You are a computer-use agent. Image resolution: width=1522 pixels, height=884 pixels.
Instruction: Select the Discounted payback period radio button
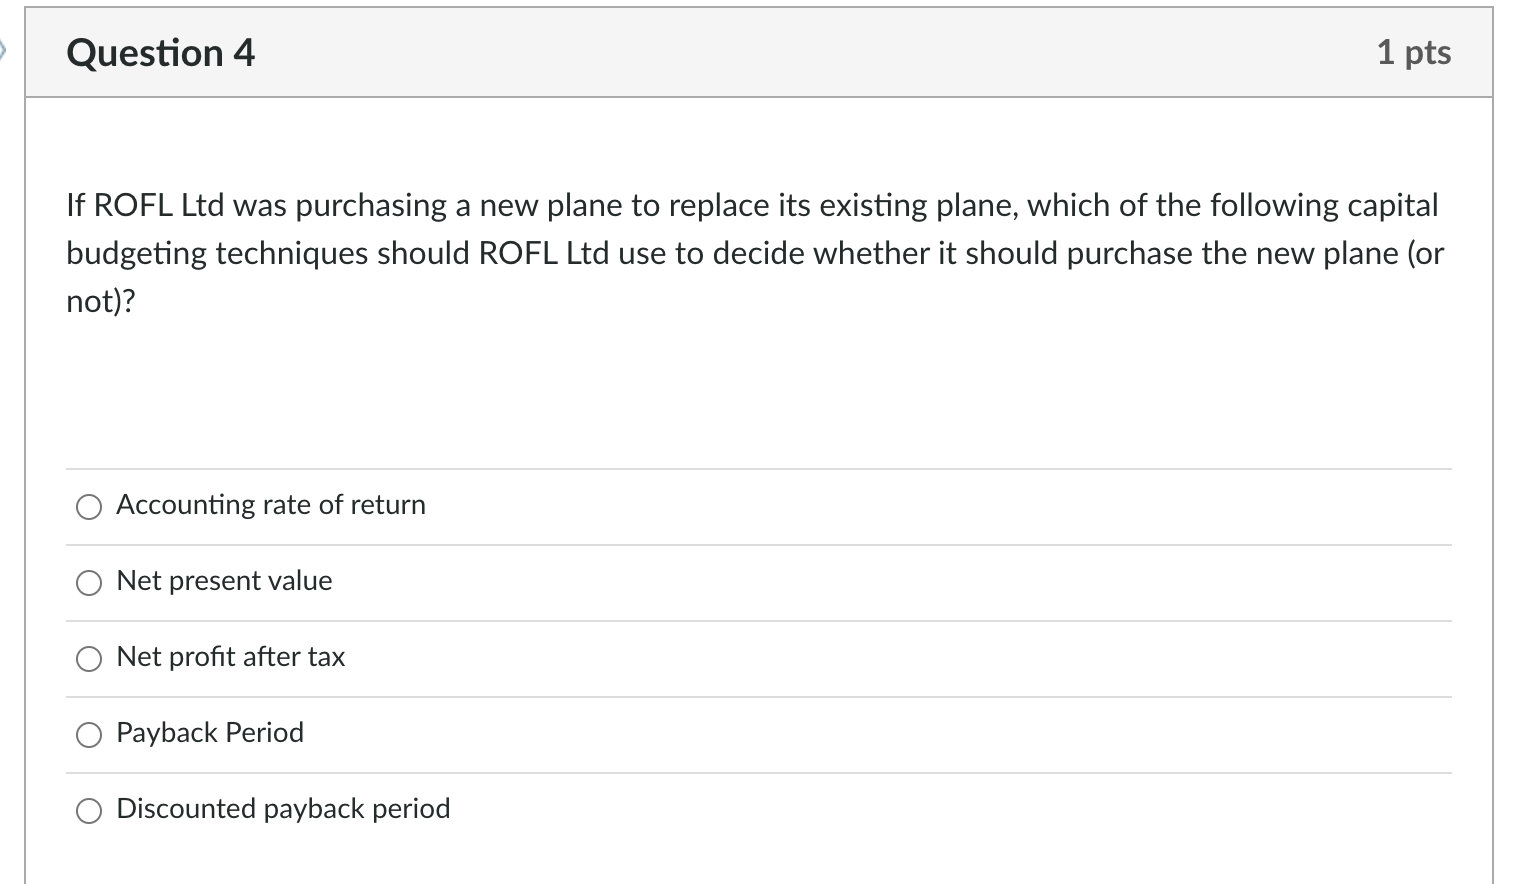89,811
